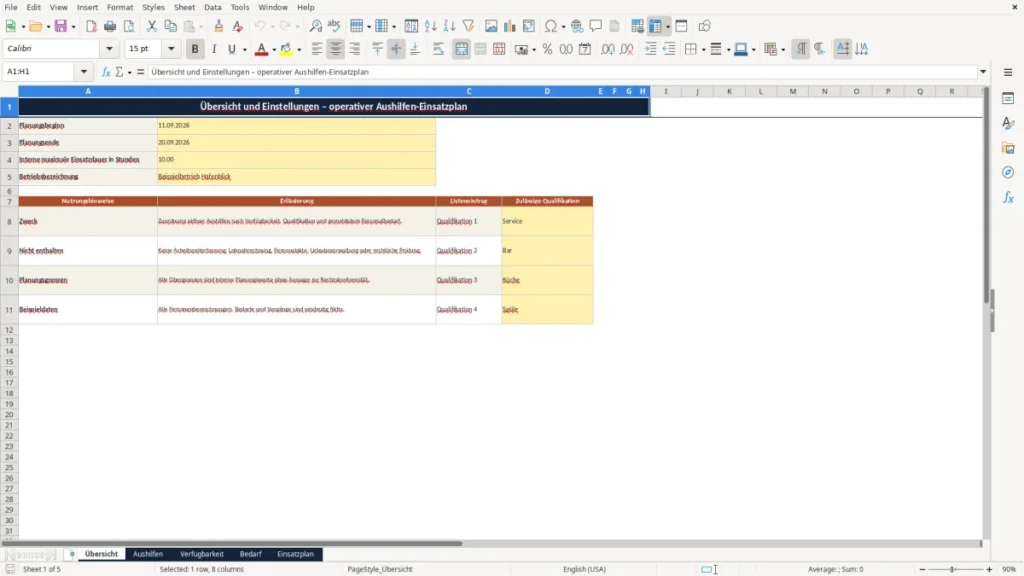Click the zoom in plus button
The image size is (1024, 576).
(x=989, y=569)
